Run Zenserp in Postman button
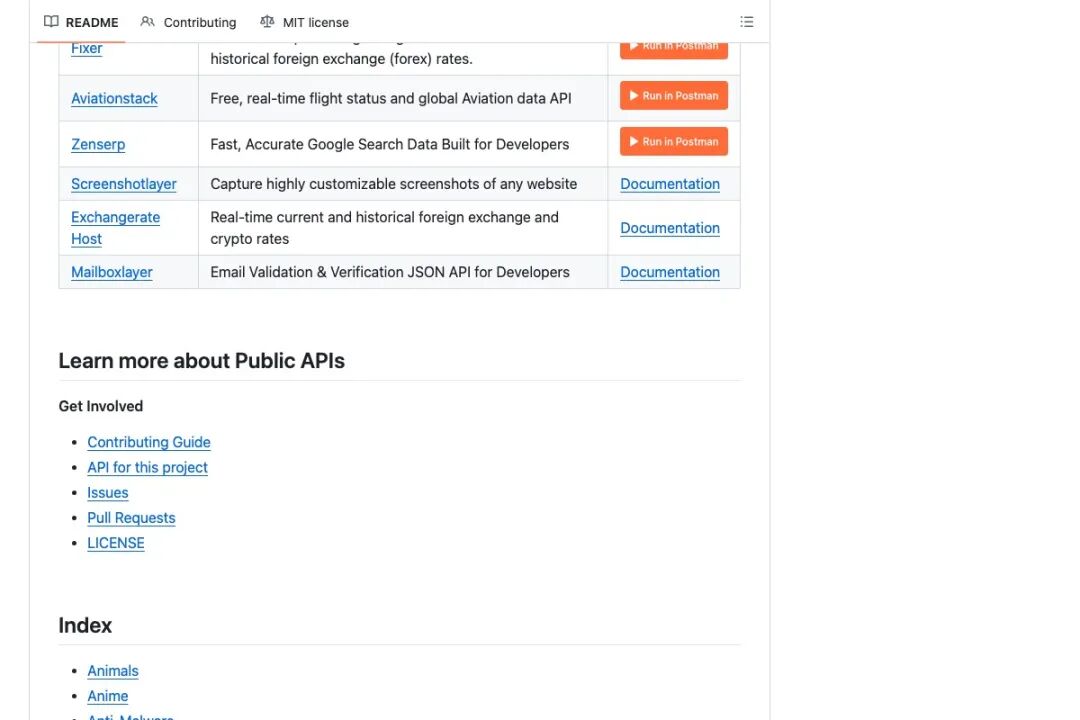This screenshot has height=720, width=1080. click(x=674, y=141)
